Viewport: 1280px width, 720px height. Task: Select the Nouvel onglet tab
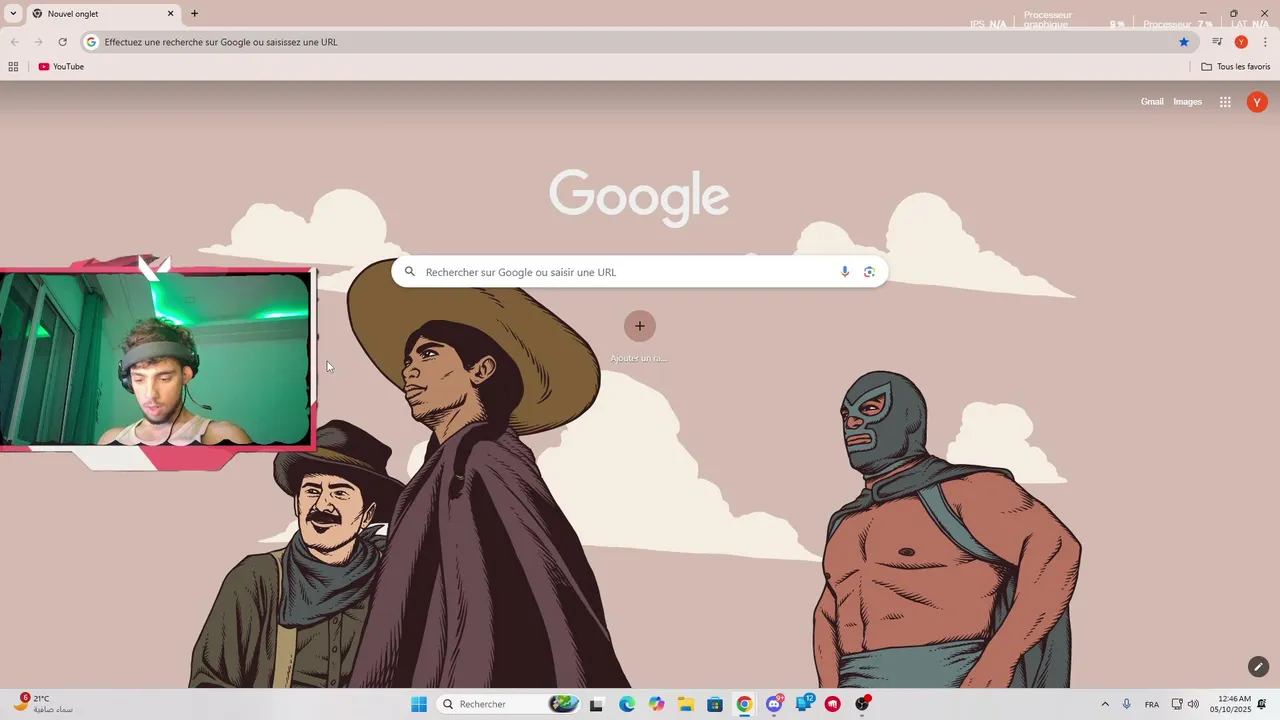pyautogui.click(x=103, y=14)
